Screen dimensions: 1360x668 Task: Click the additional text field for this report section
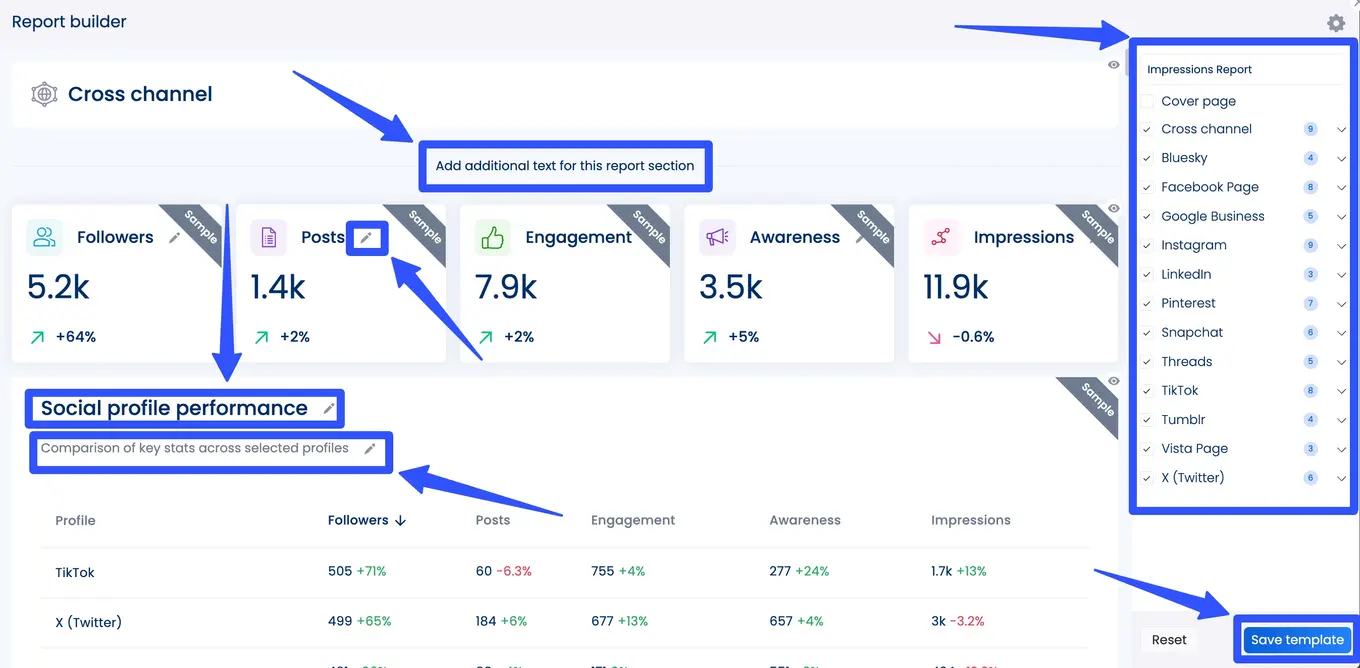point(565,166)
